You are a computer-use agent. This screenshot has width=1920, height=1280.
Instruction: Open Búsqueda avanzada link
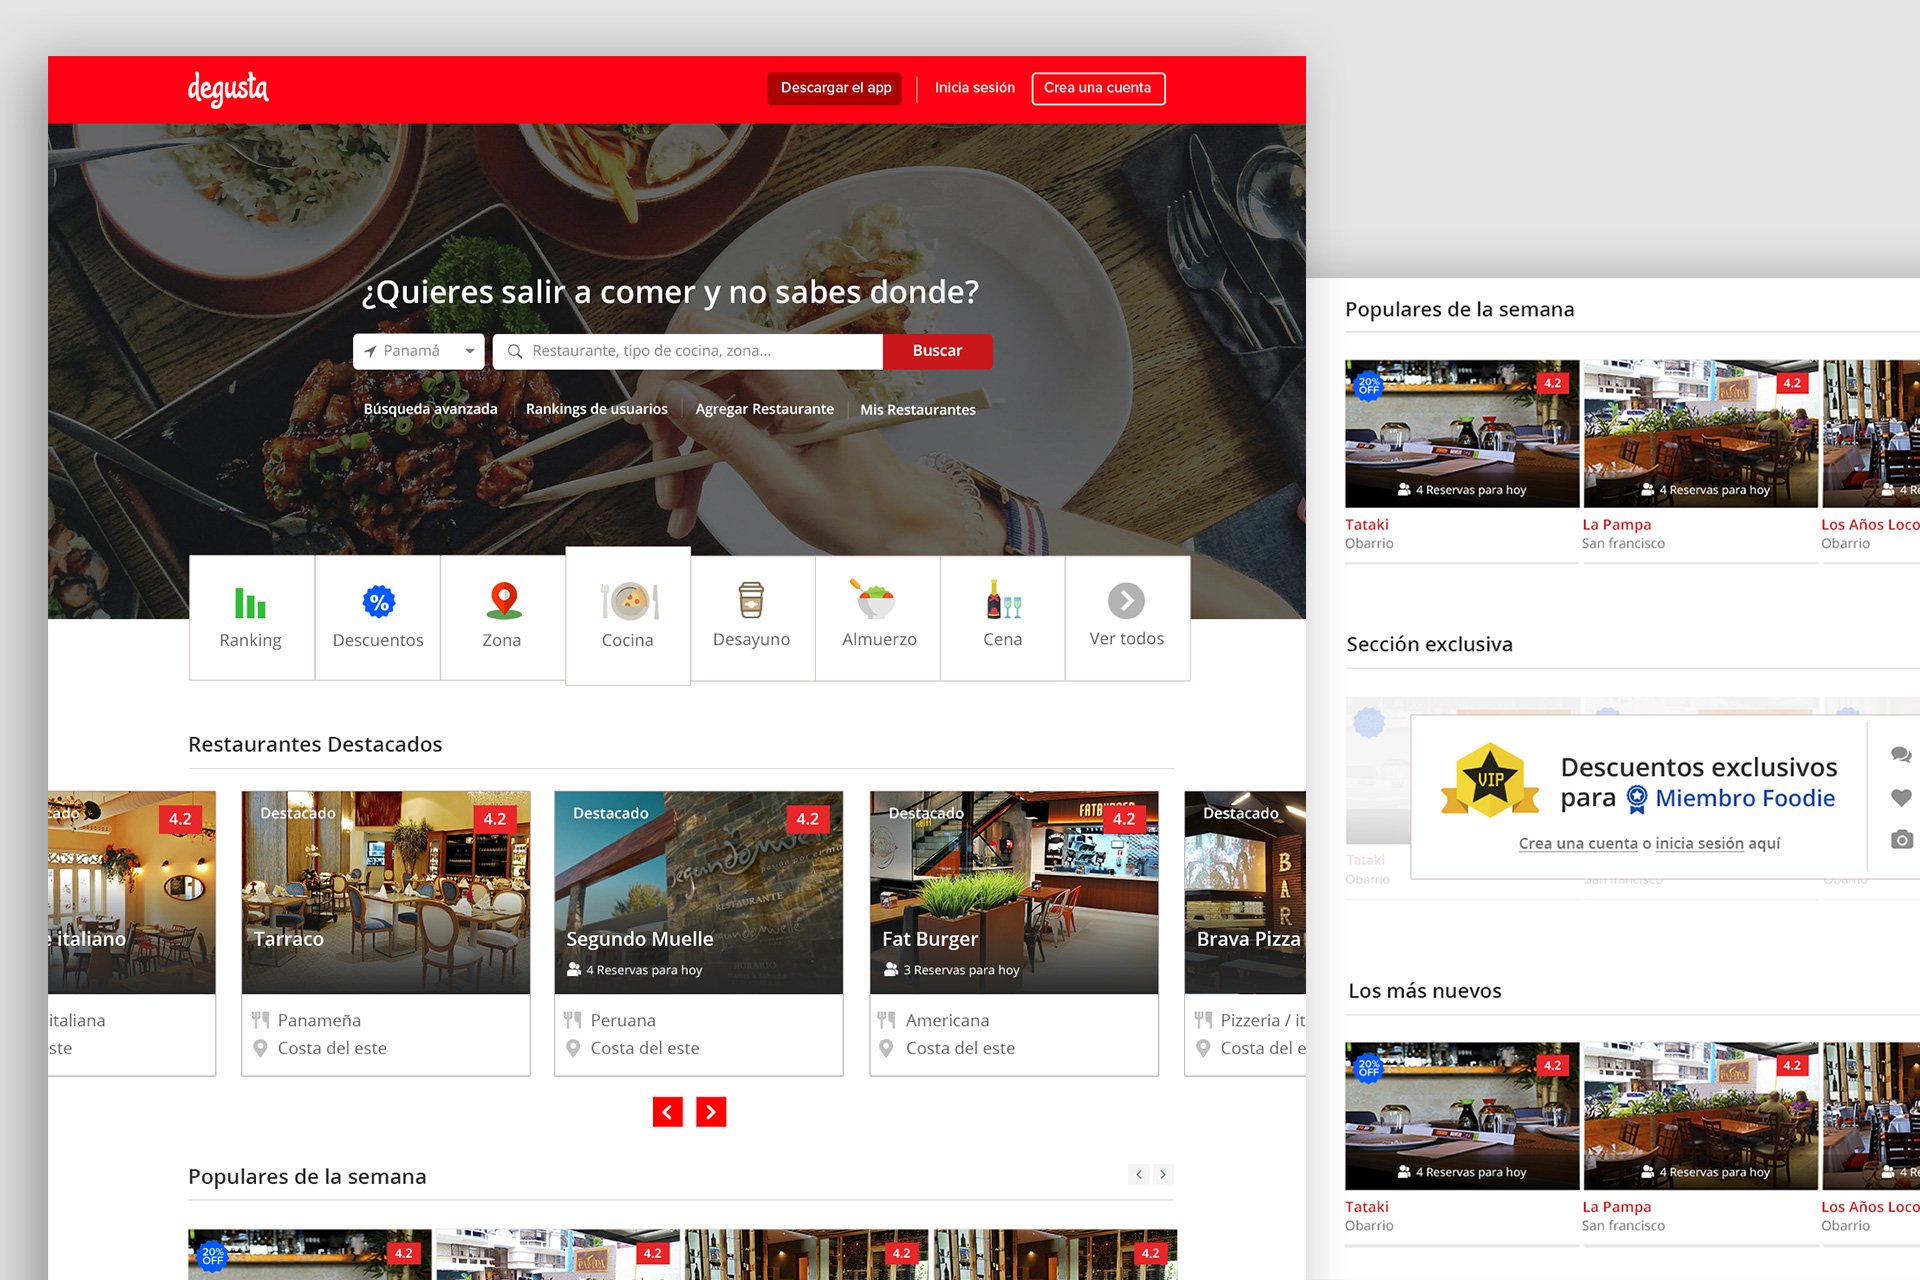[x=430, y=409]
